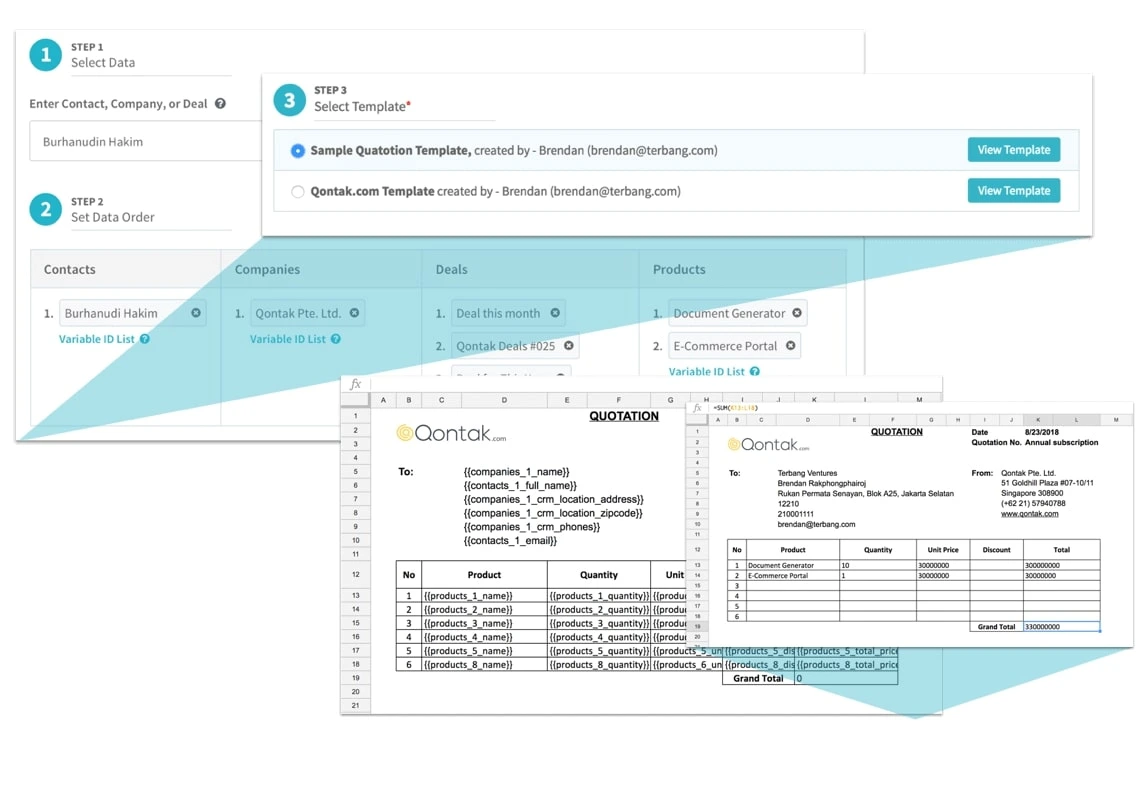Click help icon next to Products Variable ID List
1148x788 pixels.
pyautogui.click(x=755, y=371)
